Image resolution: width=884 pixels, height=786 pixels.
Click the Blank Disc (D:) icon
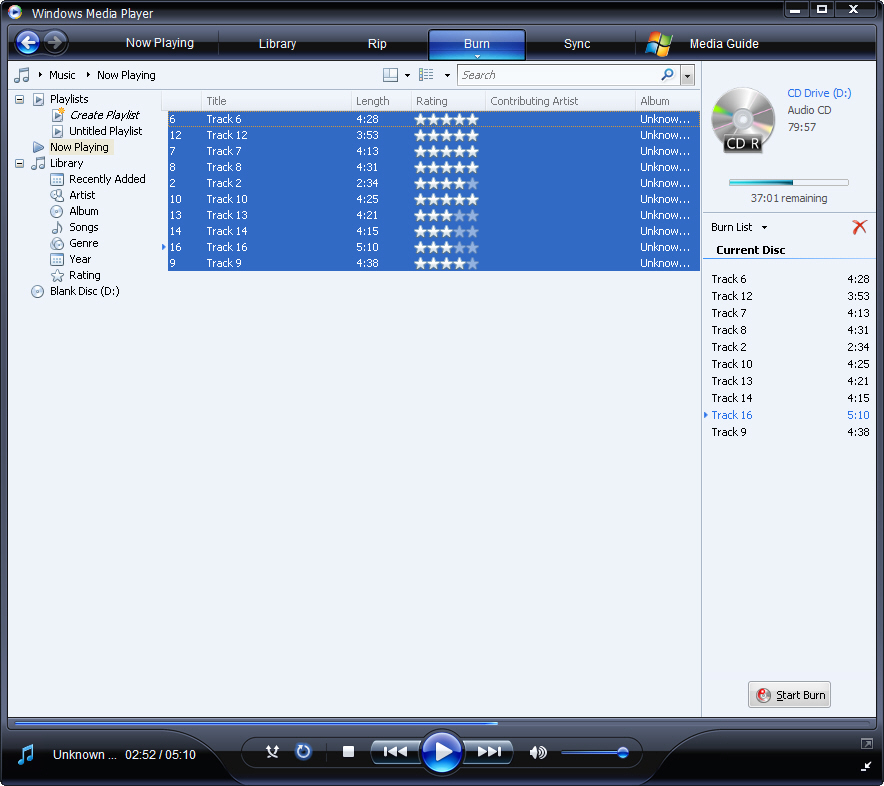click(37, 292)
